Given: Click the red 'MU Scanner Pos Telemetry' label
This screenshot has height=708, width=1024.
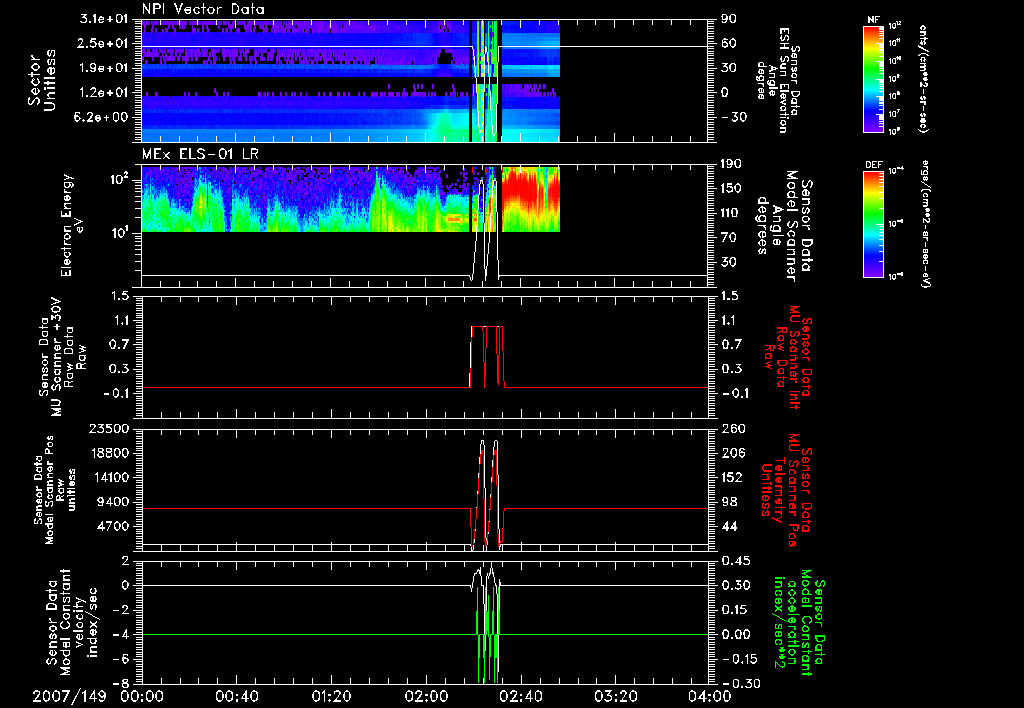Looking at the screenshot, I should (x=786, y=490).
